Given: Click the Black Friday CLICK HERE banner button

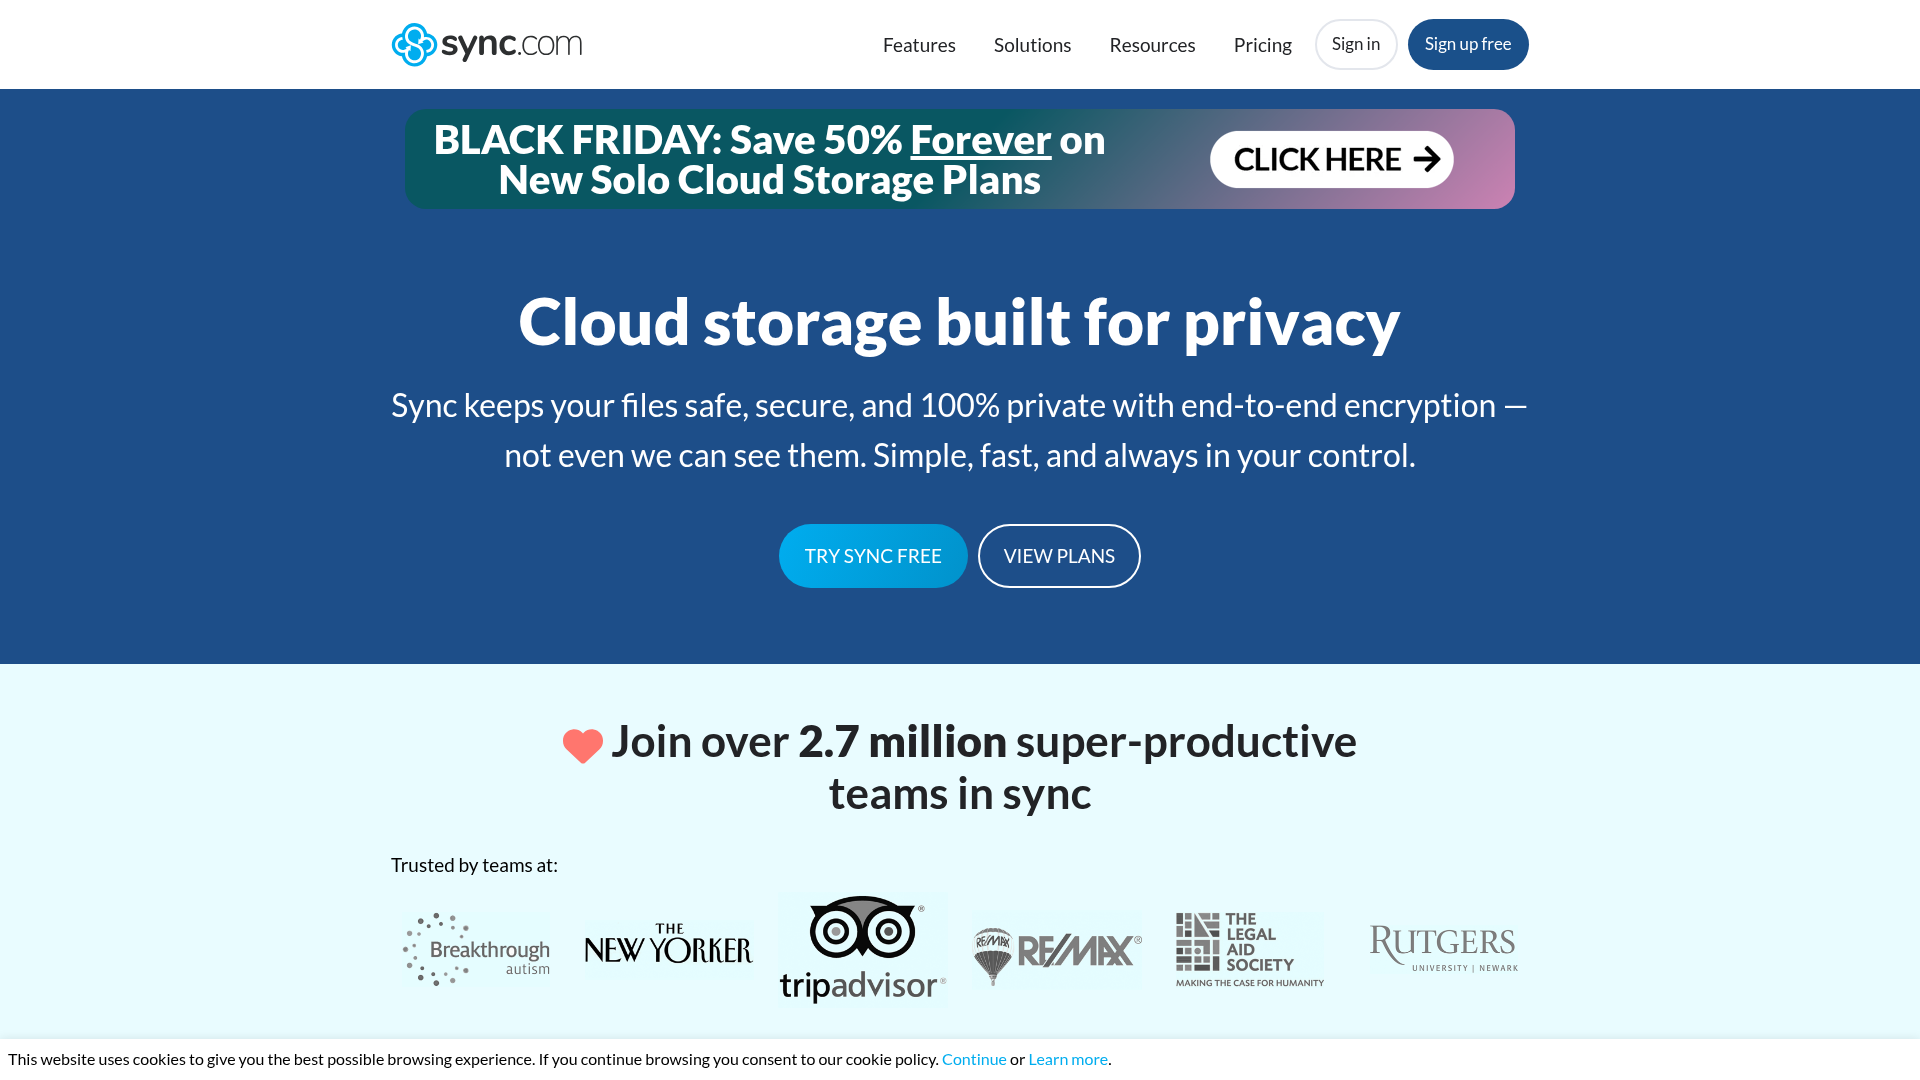Looking at the screenshot, I should coord(1331,159).
